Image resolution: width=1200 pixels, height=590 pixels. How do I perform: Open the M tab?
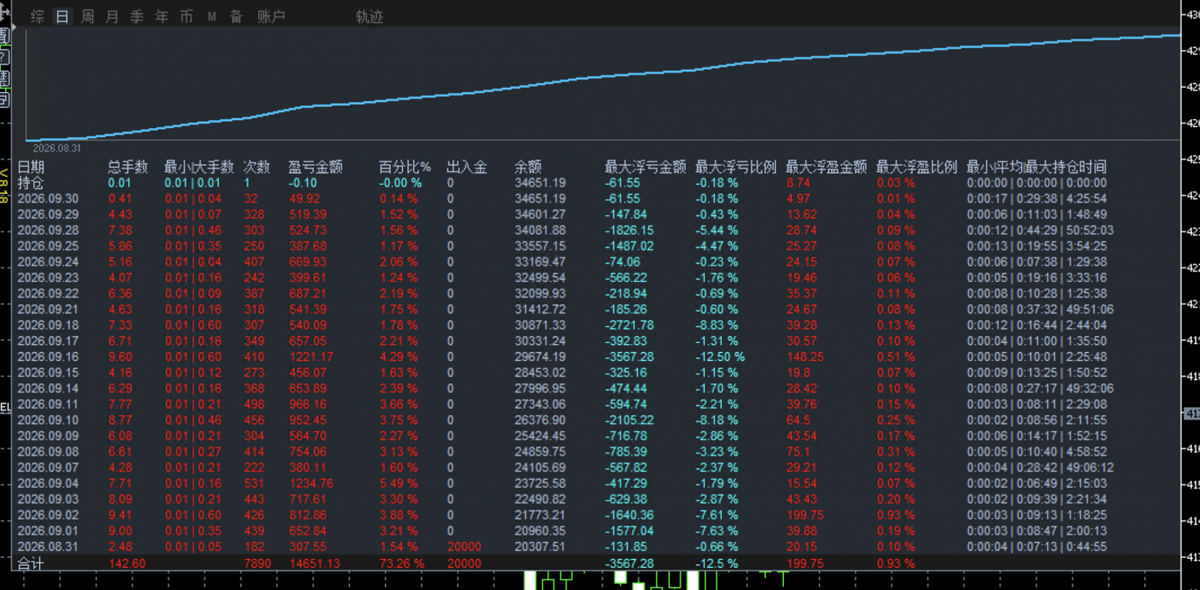[x=212, y=17]
